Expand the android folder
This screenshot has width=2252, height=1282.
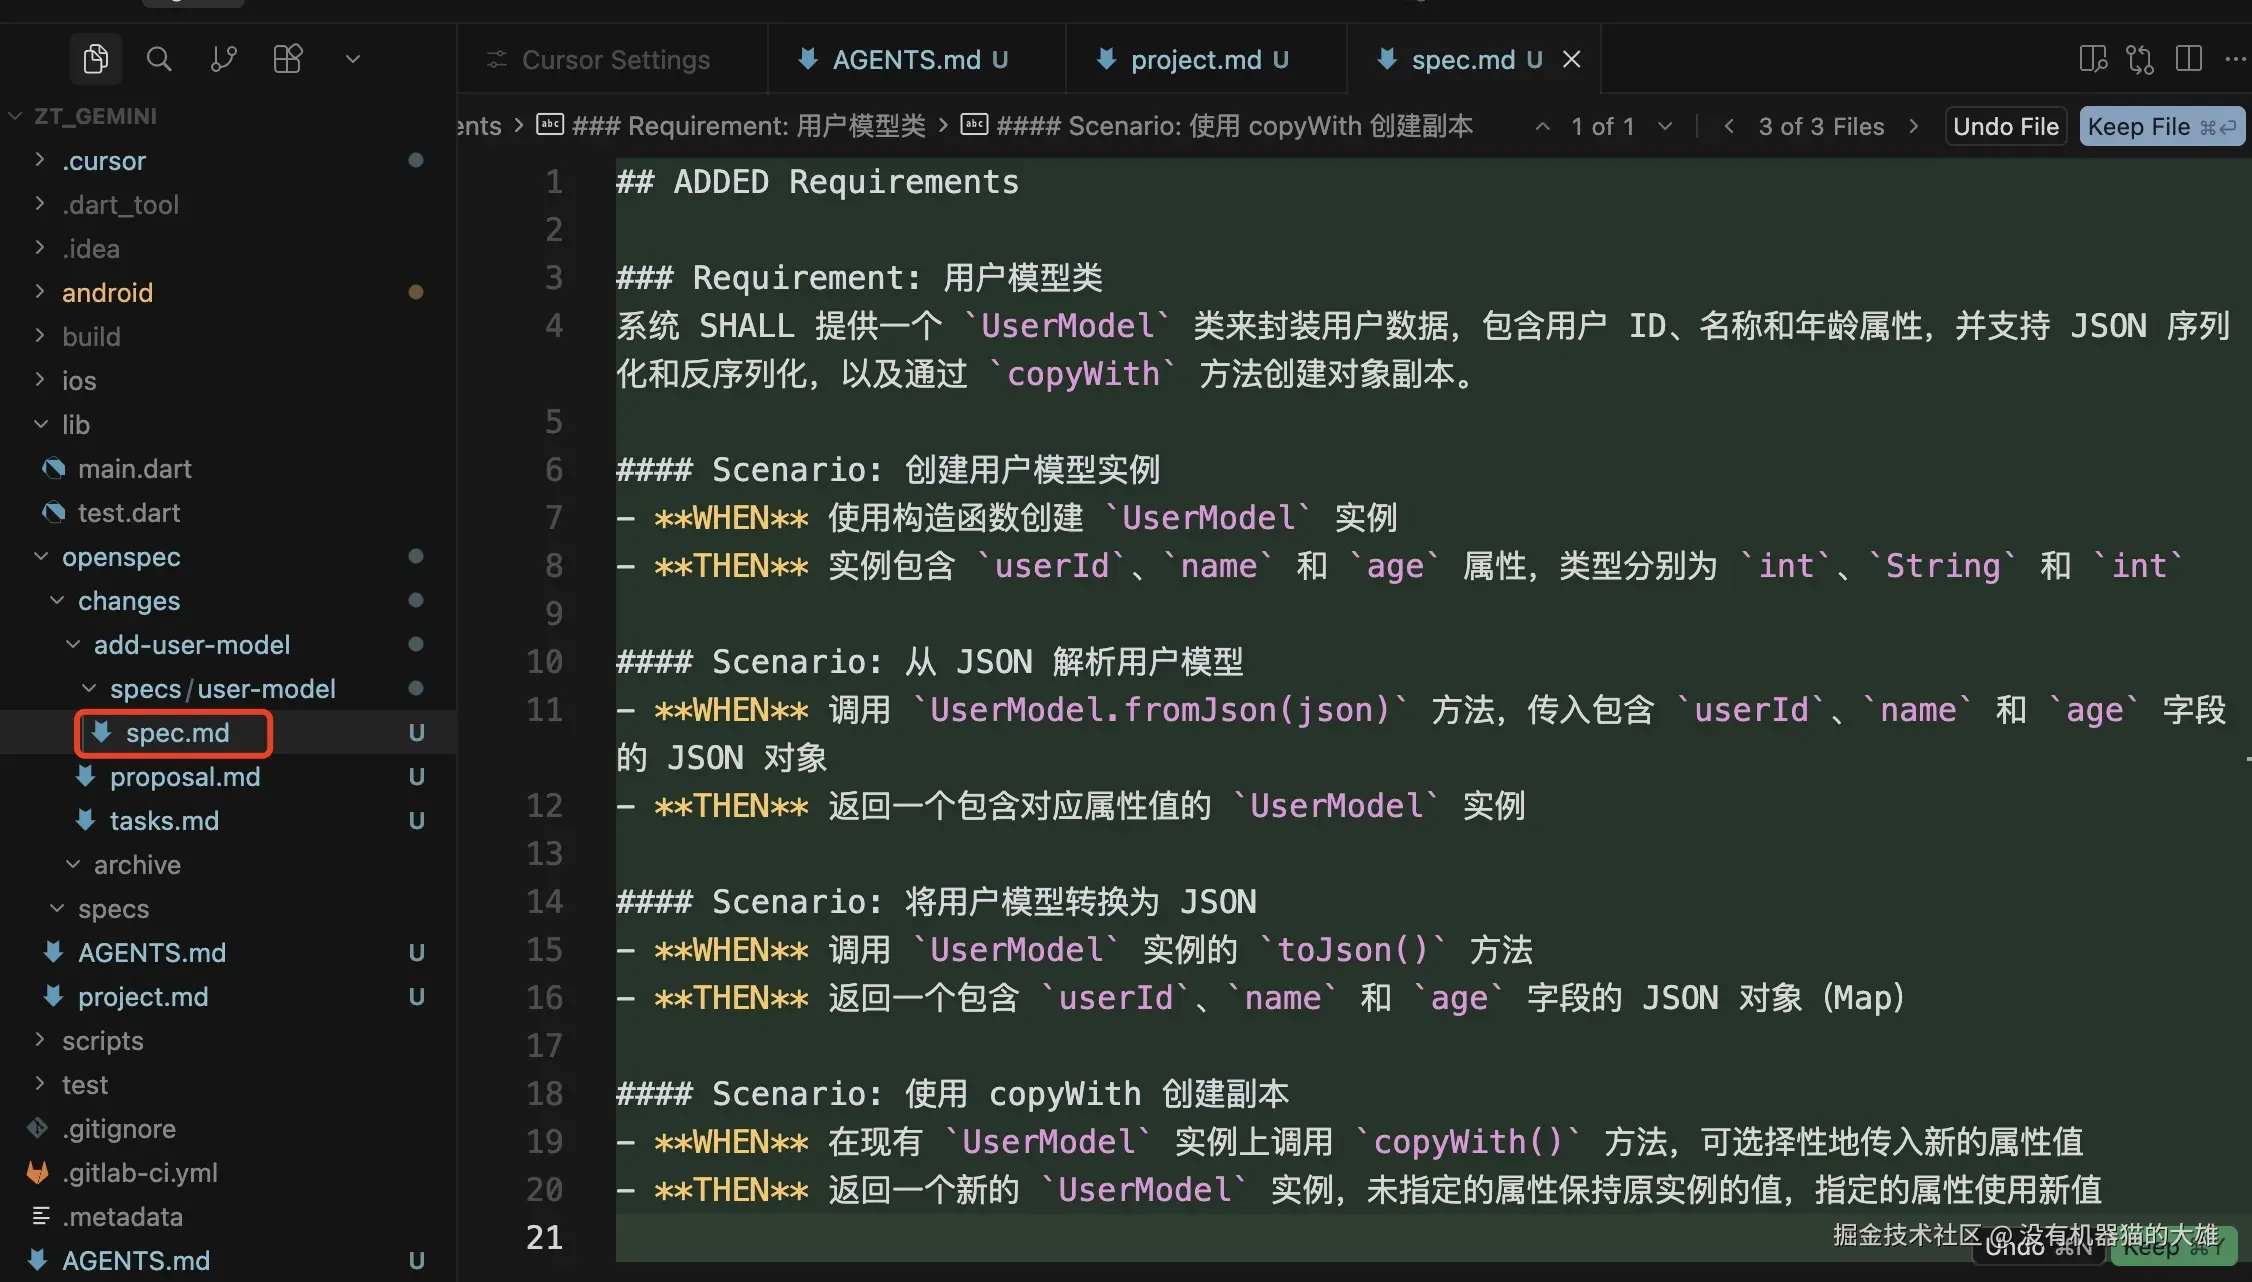pyautogui.click(x=107, y=293)
